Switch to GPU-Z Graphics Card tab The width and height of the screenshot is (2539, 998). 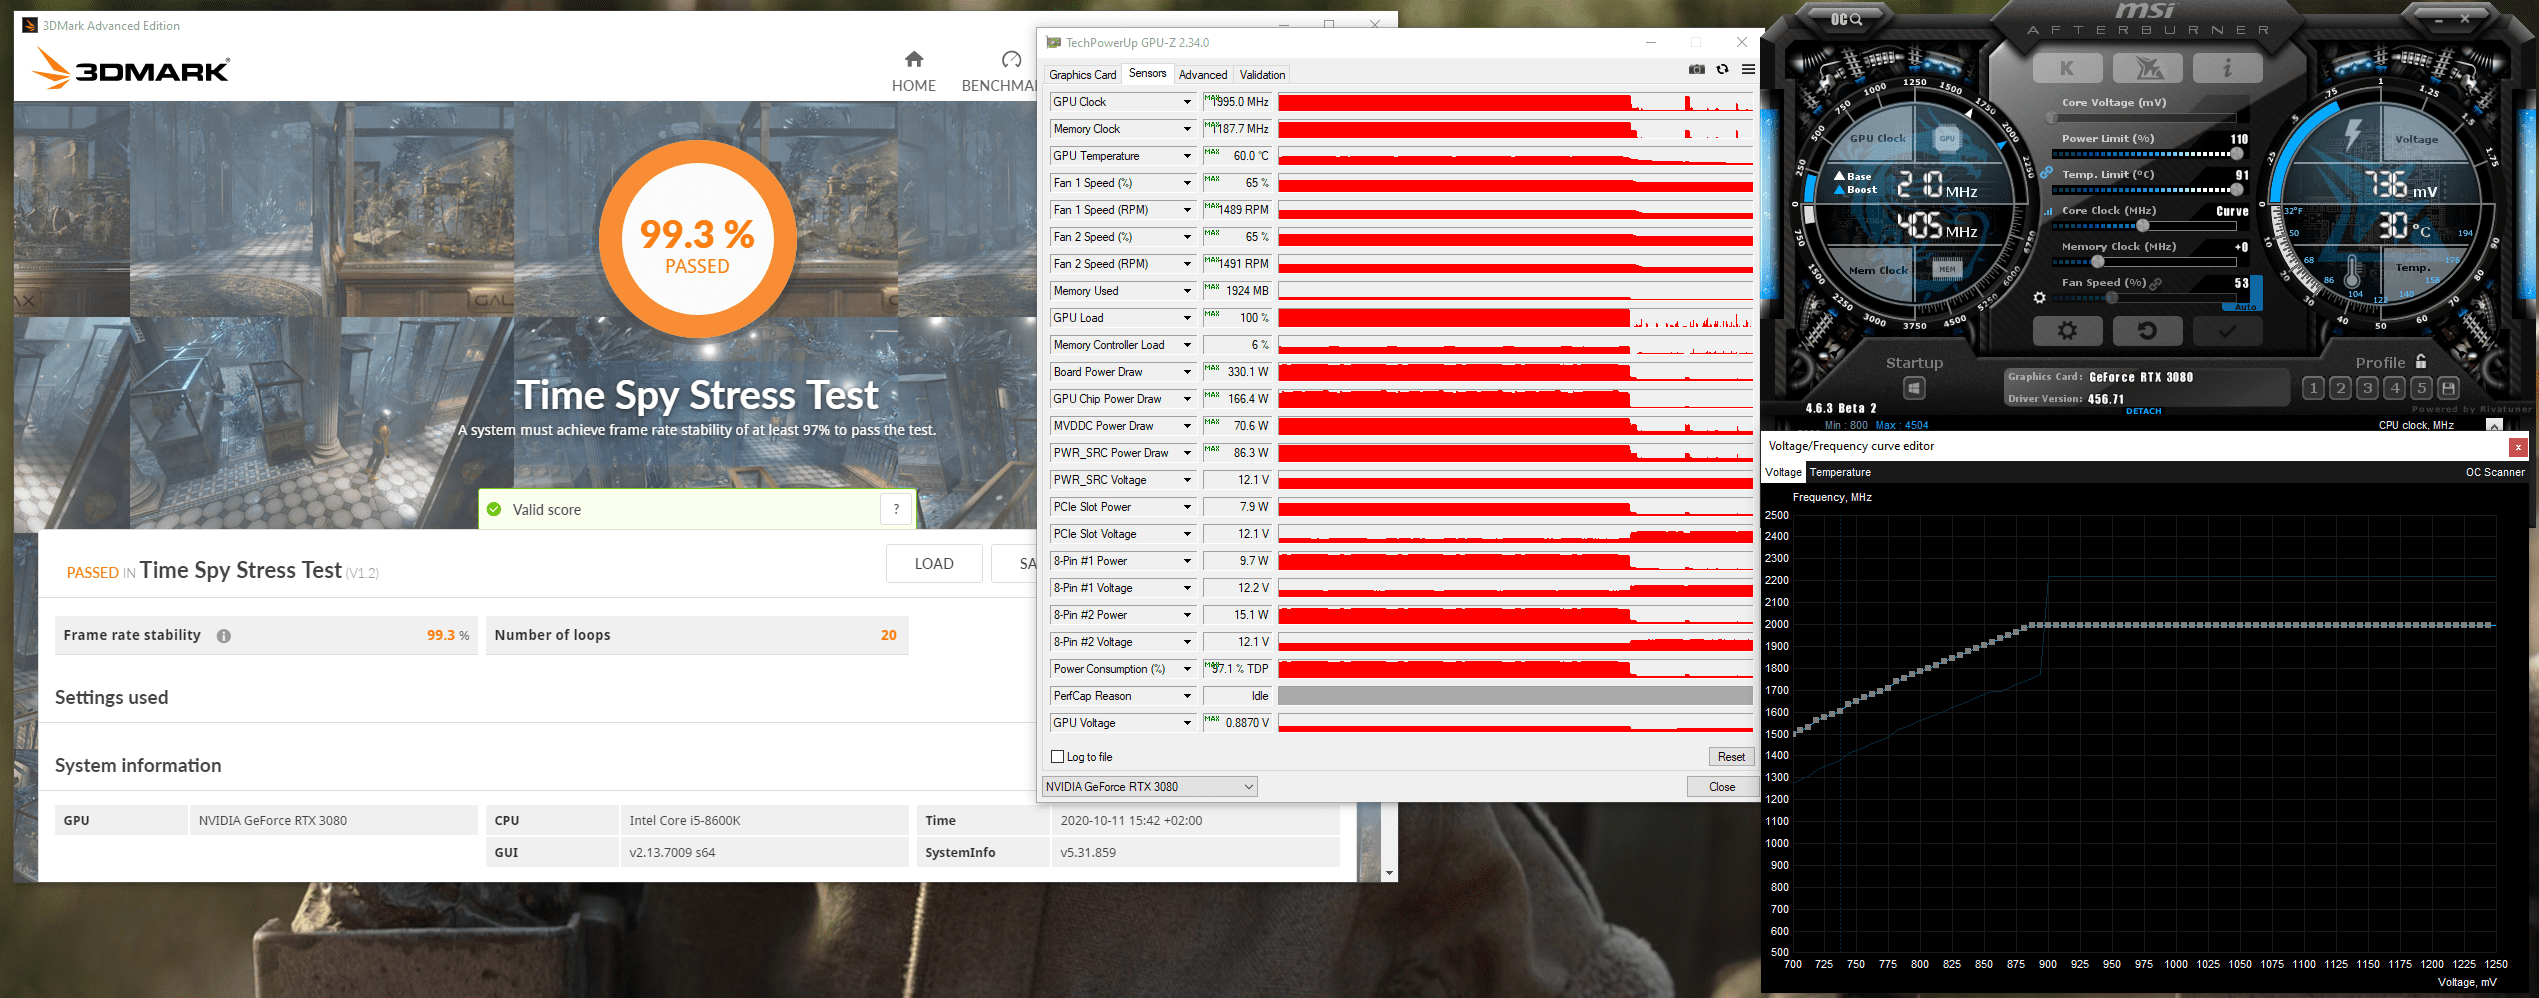(x=1082, y=75)
